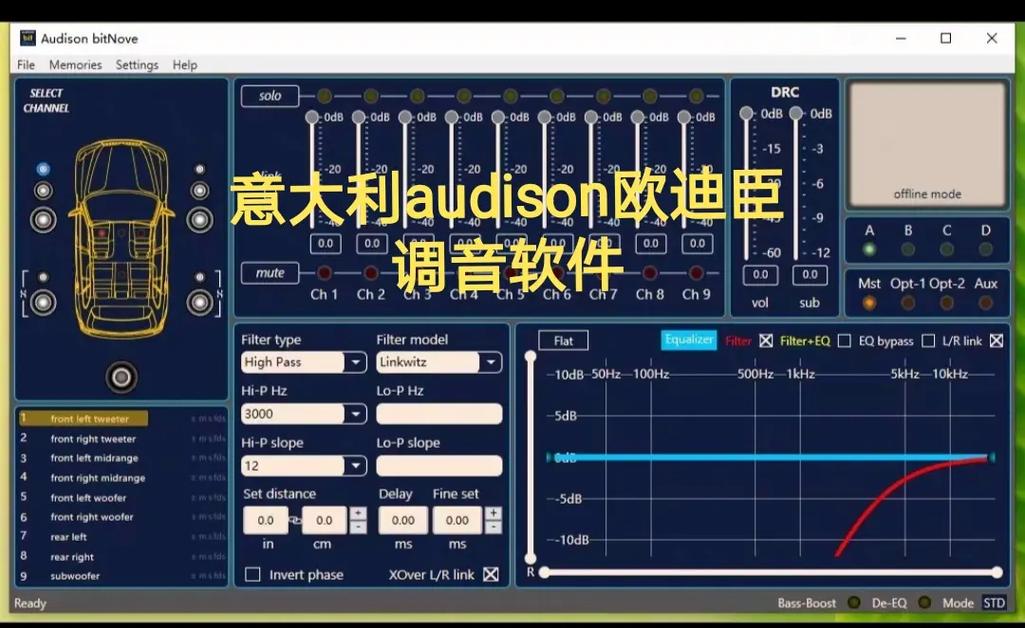Screen dimensions: 1025x628
Task: Click the solo button
Action: [x=270, y=96]
